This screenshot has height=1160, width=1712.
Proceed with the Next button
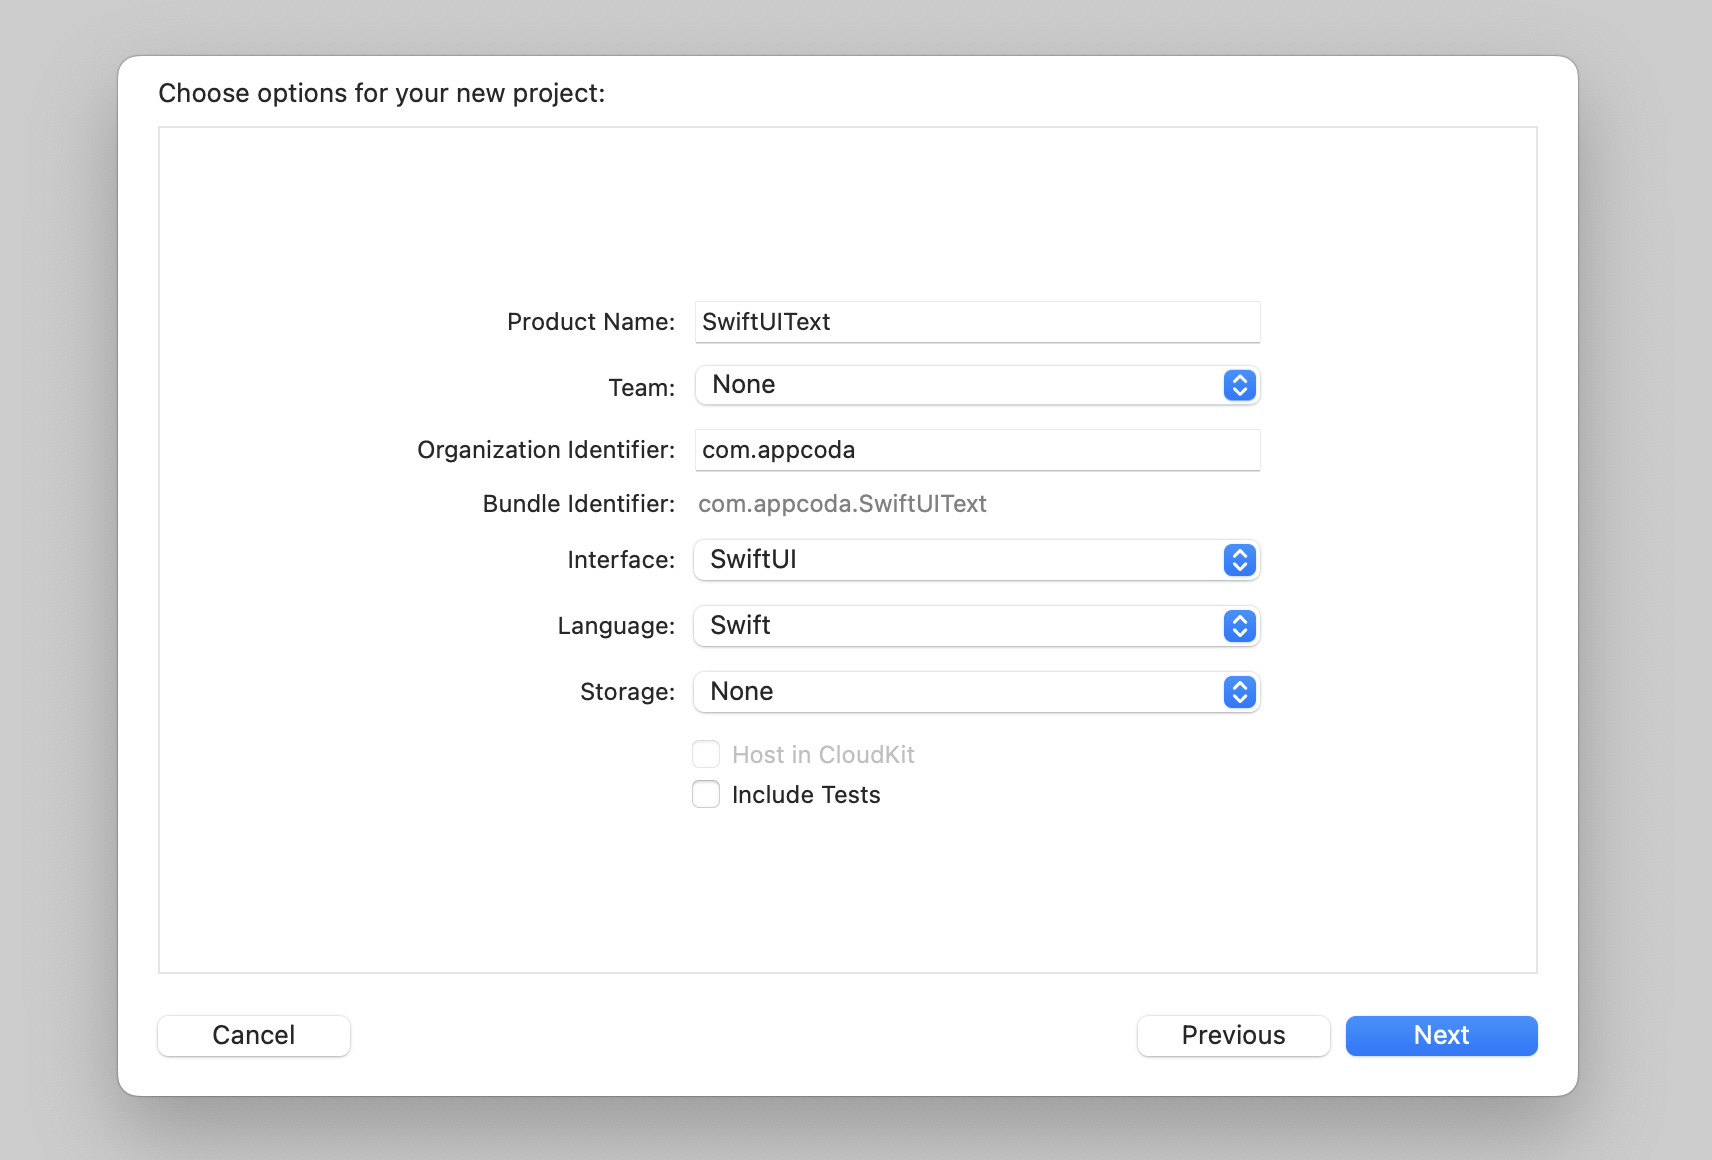click(1441, 1035)
